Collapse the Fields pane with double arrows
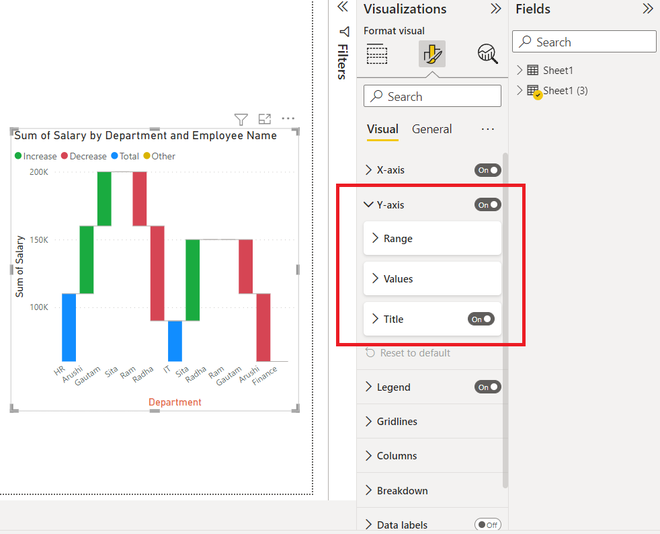 (x=648, y=8)
